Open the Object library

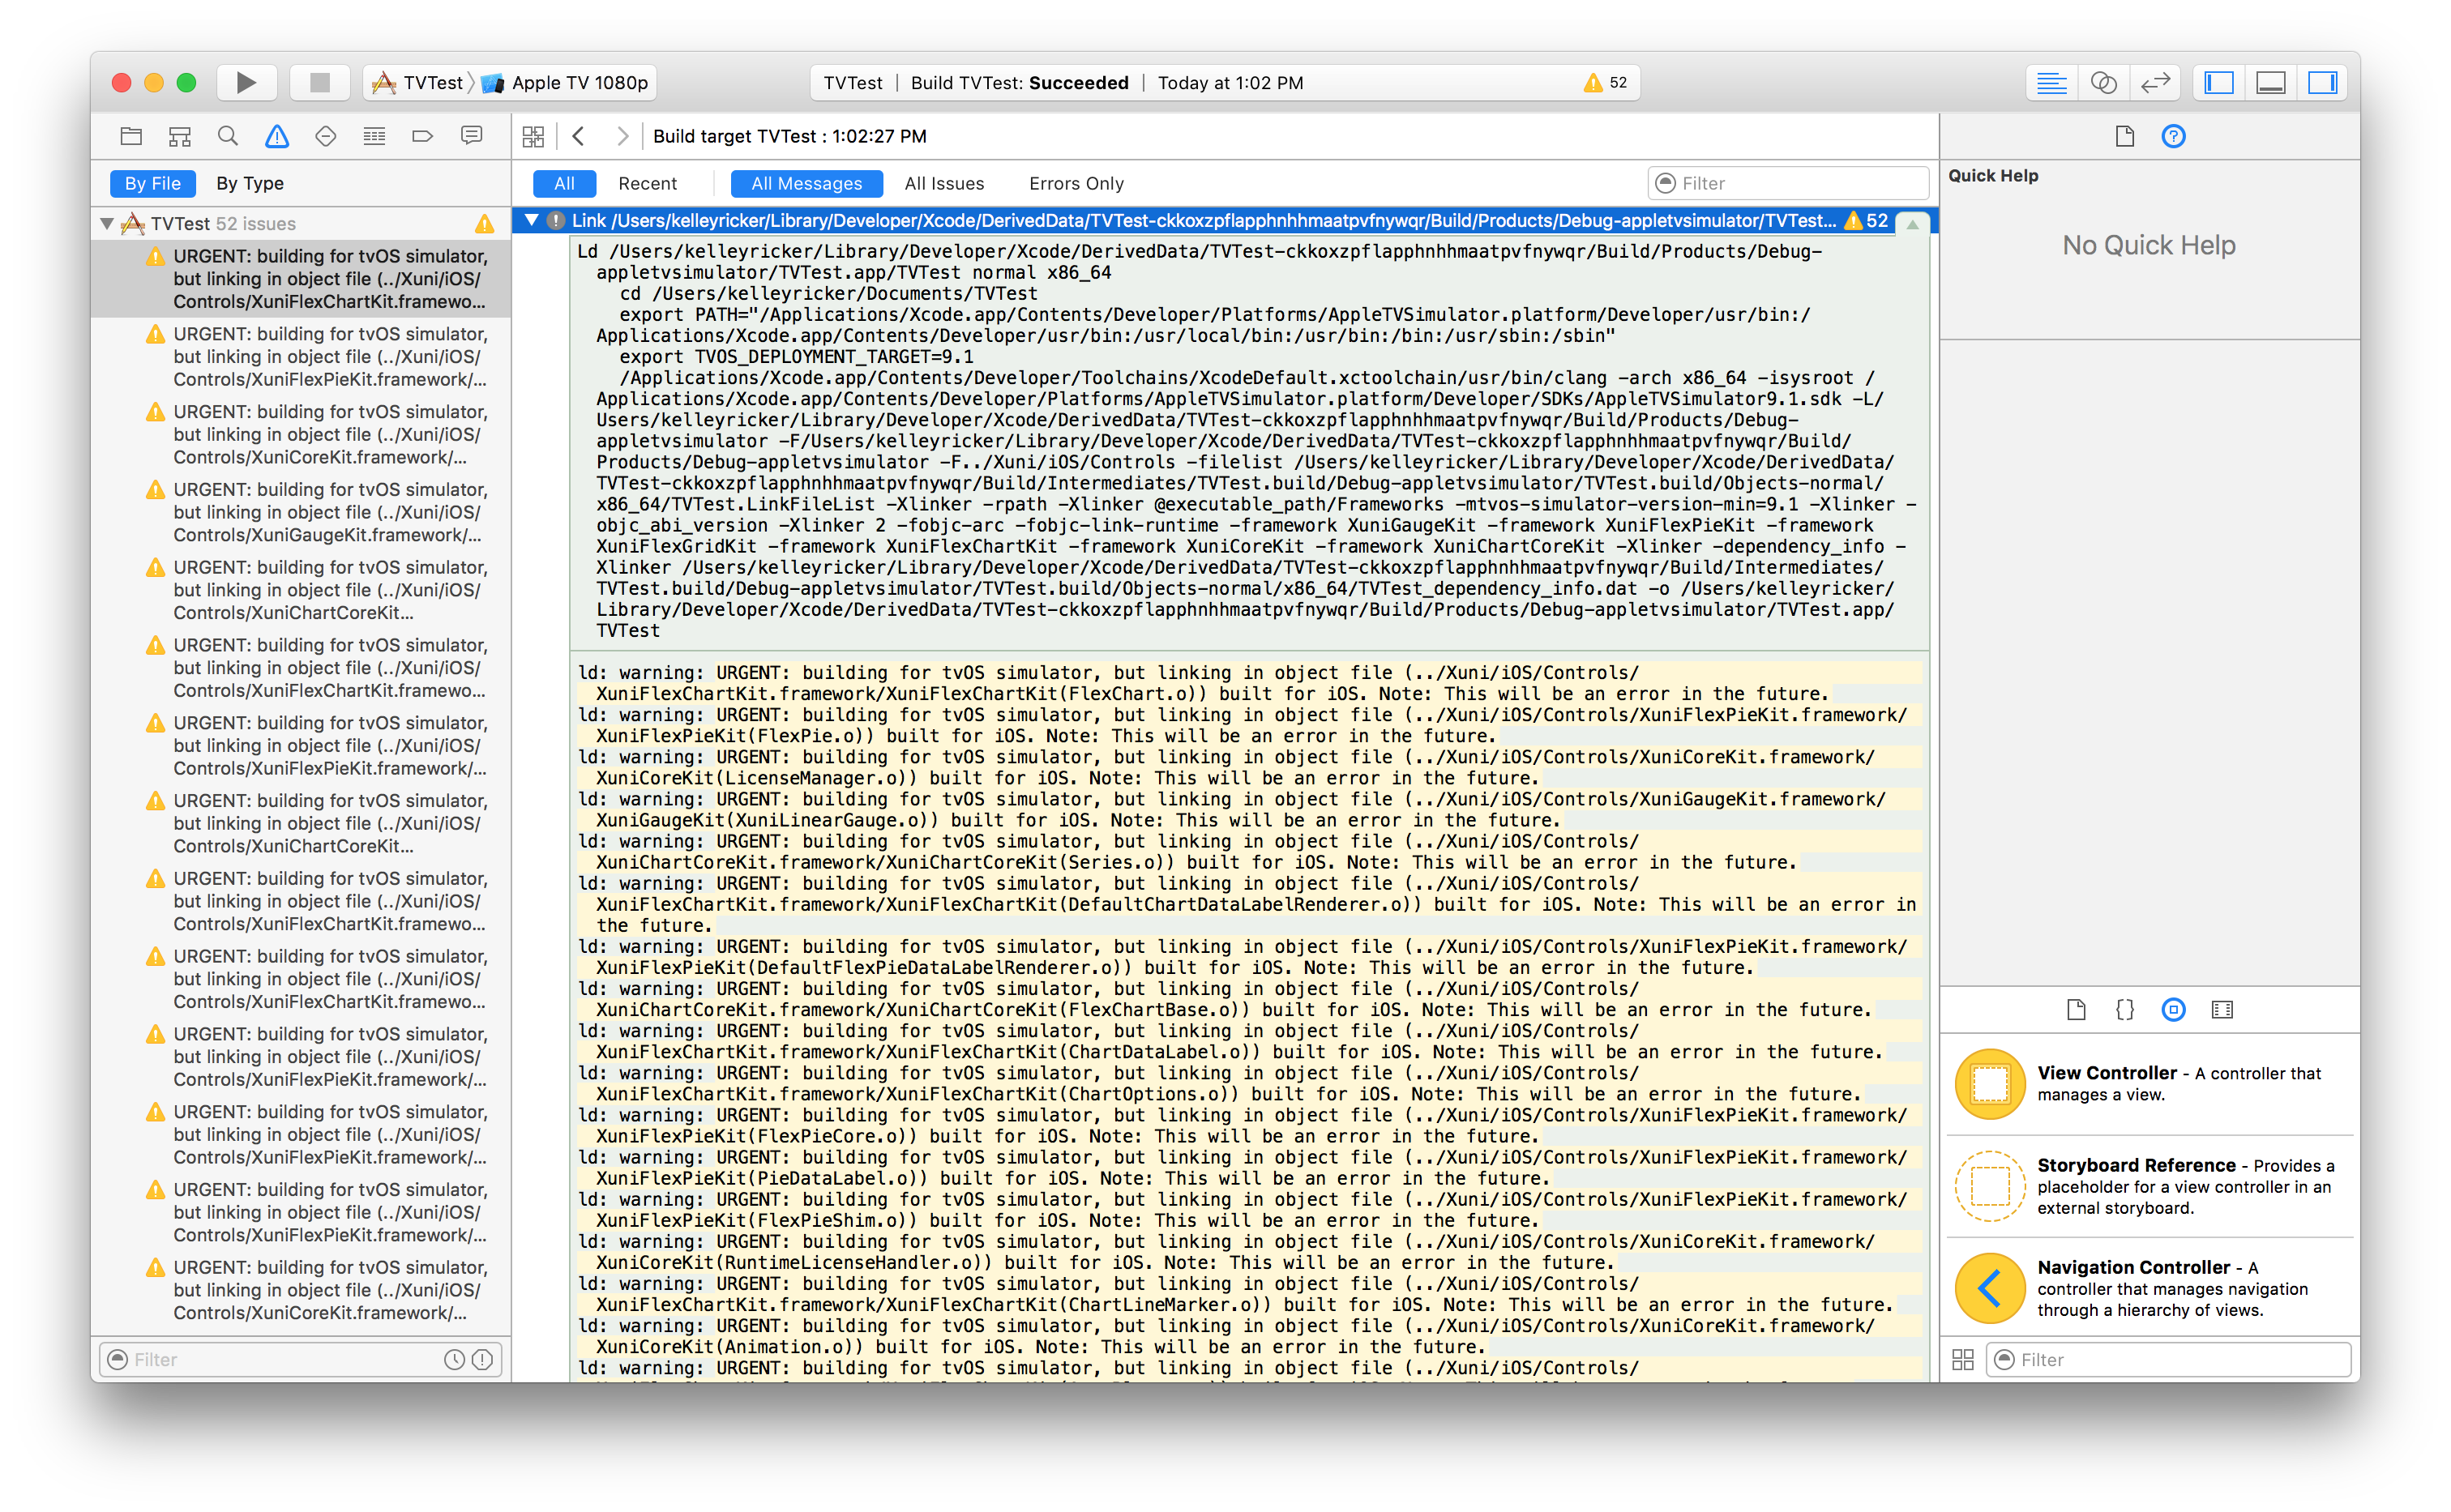2173,1010
